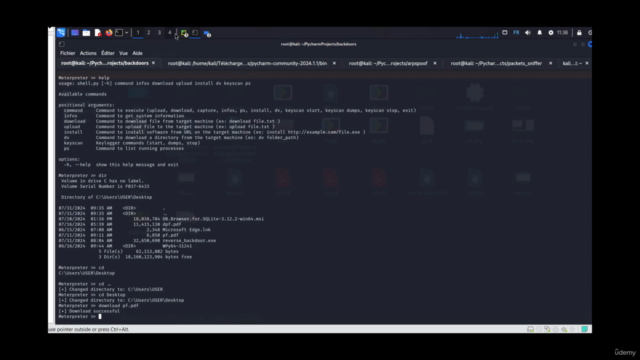Click the '[+] Download successful' output line
The height and width of the screenshot is (360, 640).
[89, 311]
